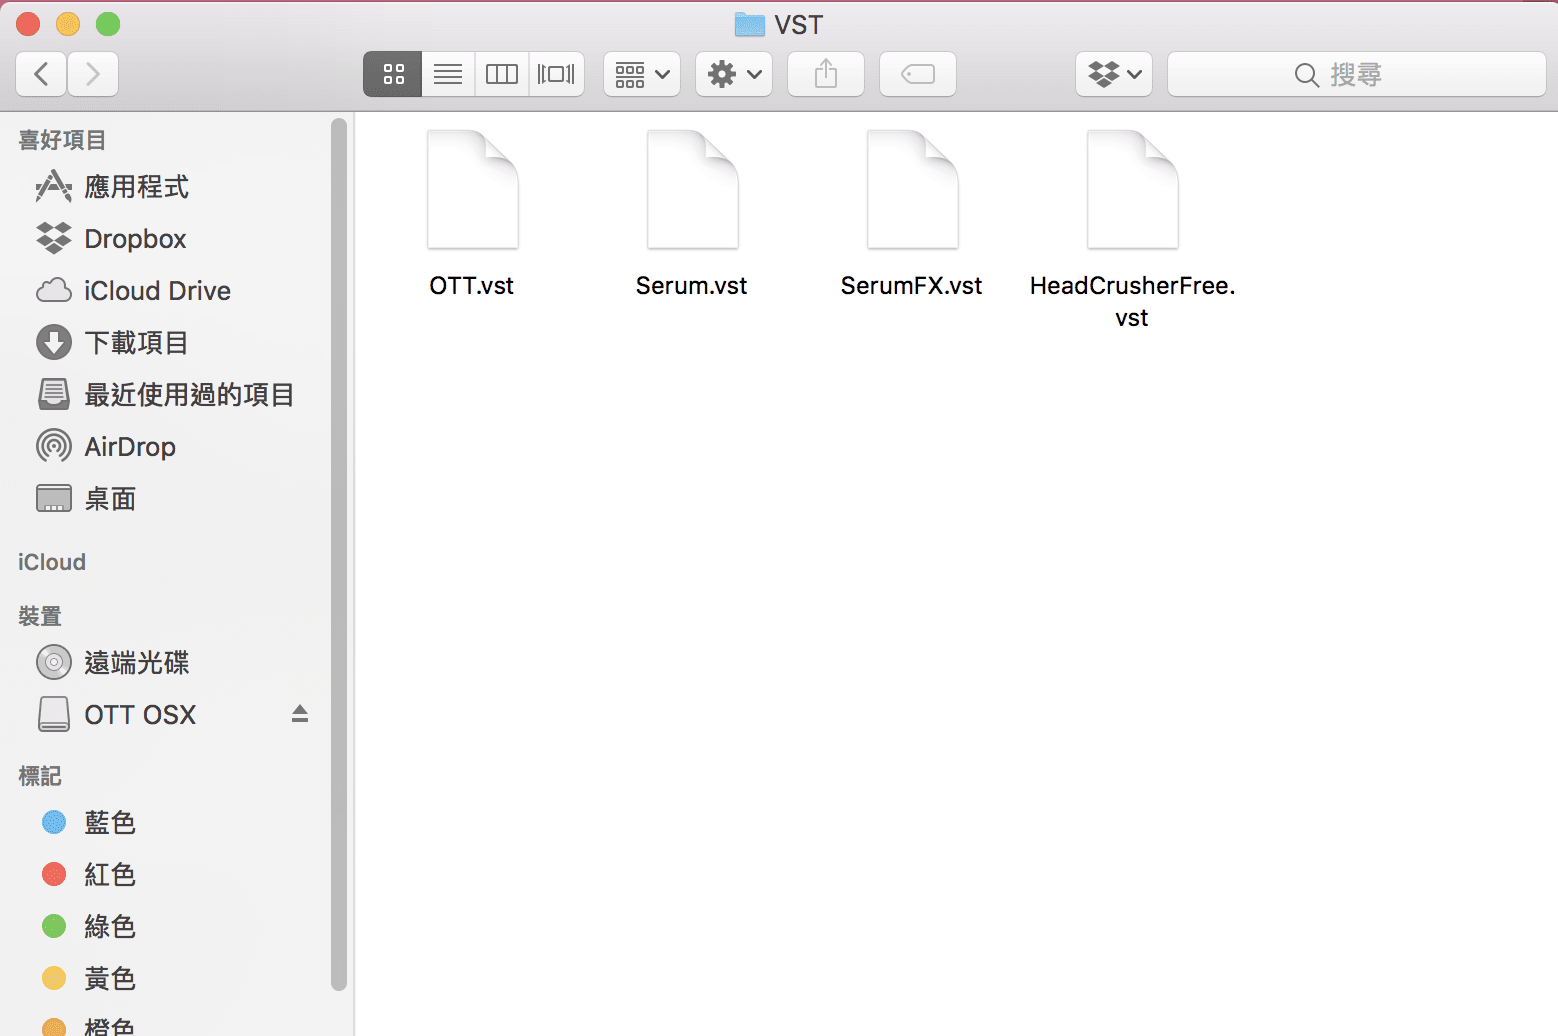Select the 綠色 green tag
Viewport: 1558px width, 1036px height.
(x=110, y=927)
